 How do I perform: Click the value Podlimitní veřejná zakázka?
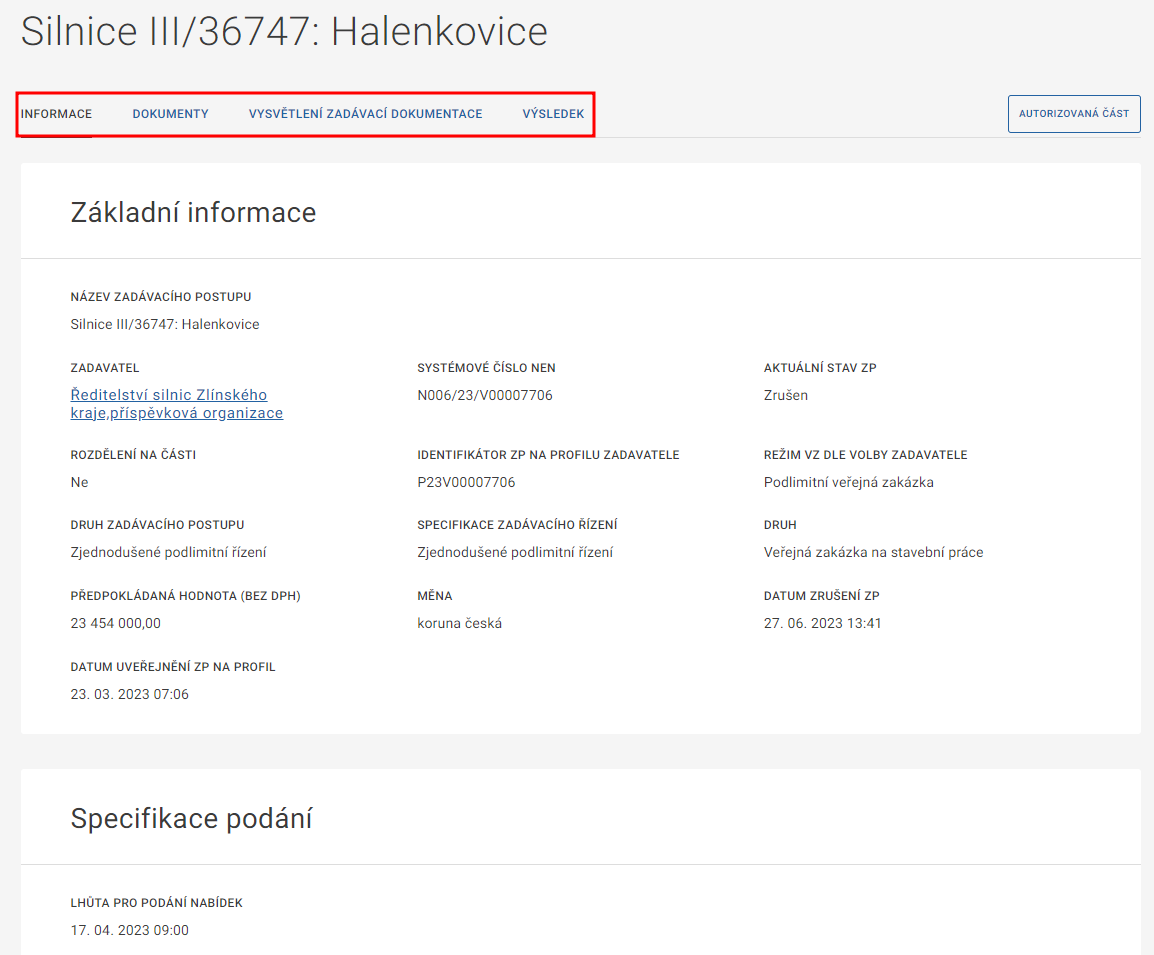coord(848,482)
